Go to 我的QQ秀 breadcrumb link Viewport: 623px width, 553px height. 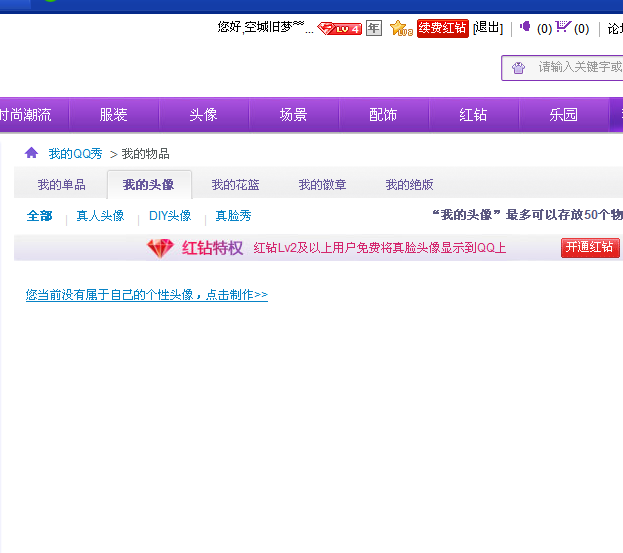tap(75, 154)
